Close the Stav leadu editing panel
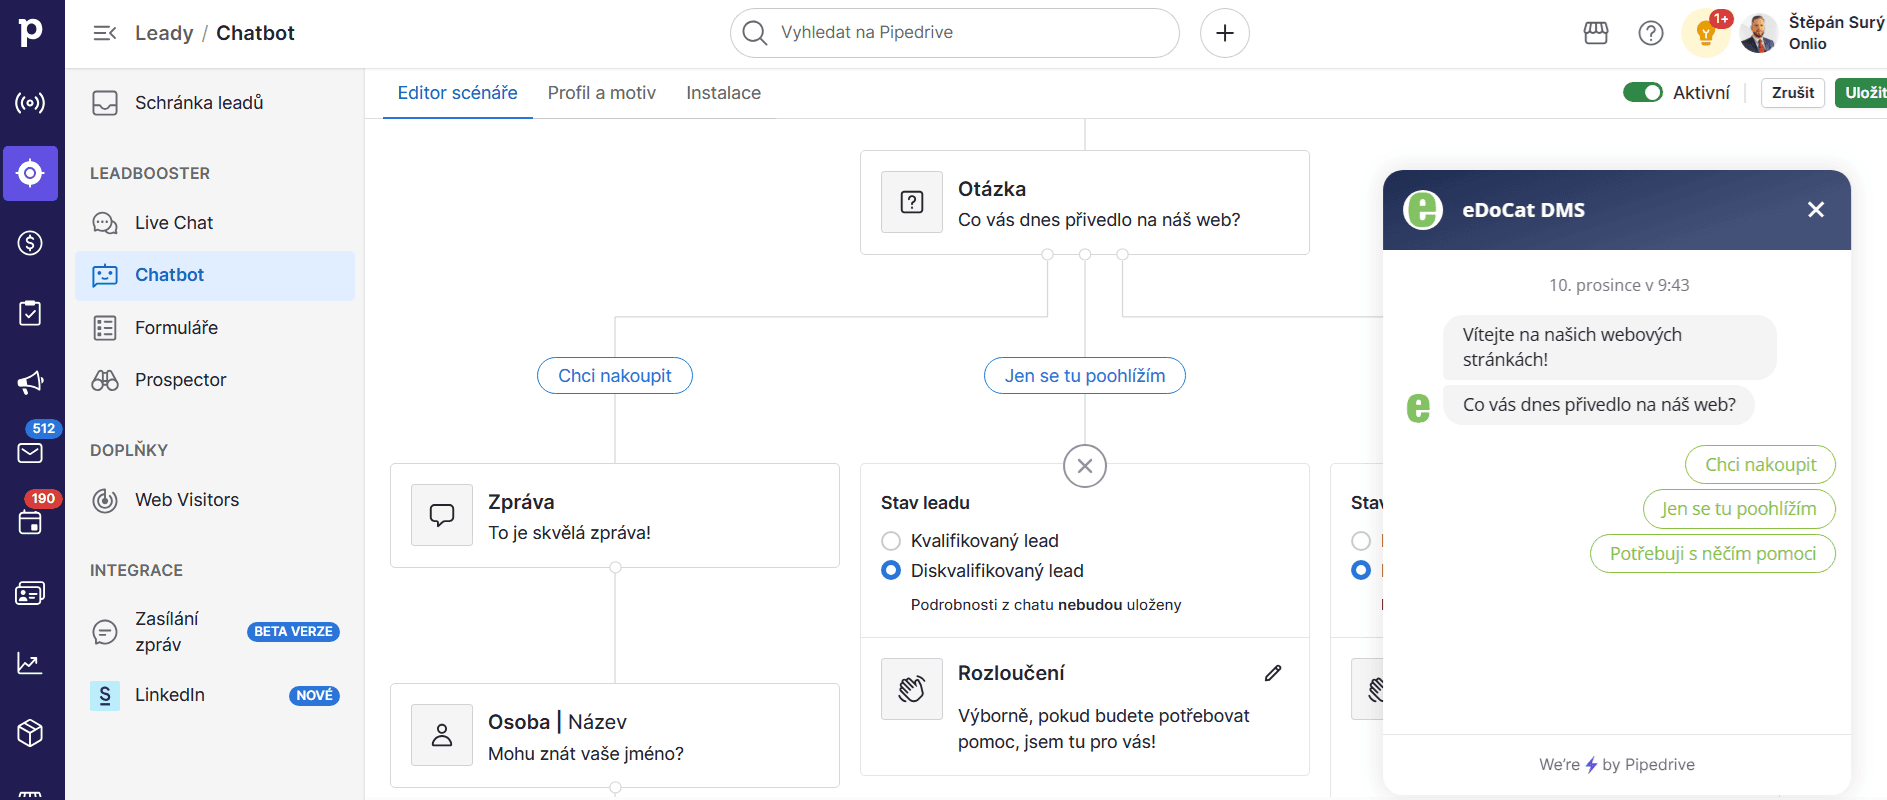The image size is (1887, 800). point(1085,466)
